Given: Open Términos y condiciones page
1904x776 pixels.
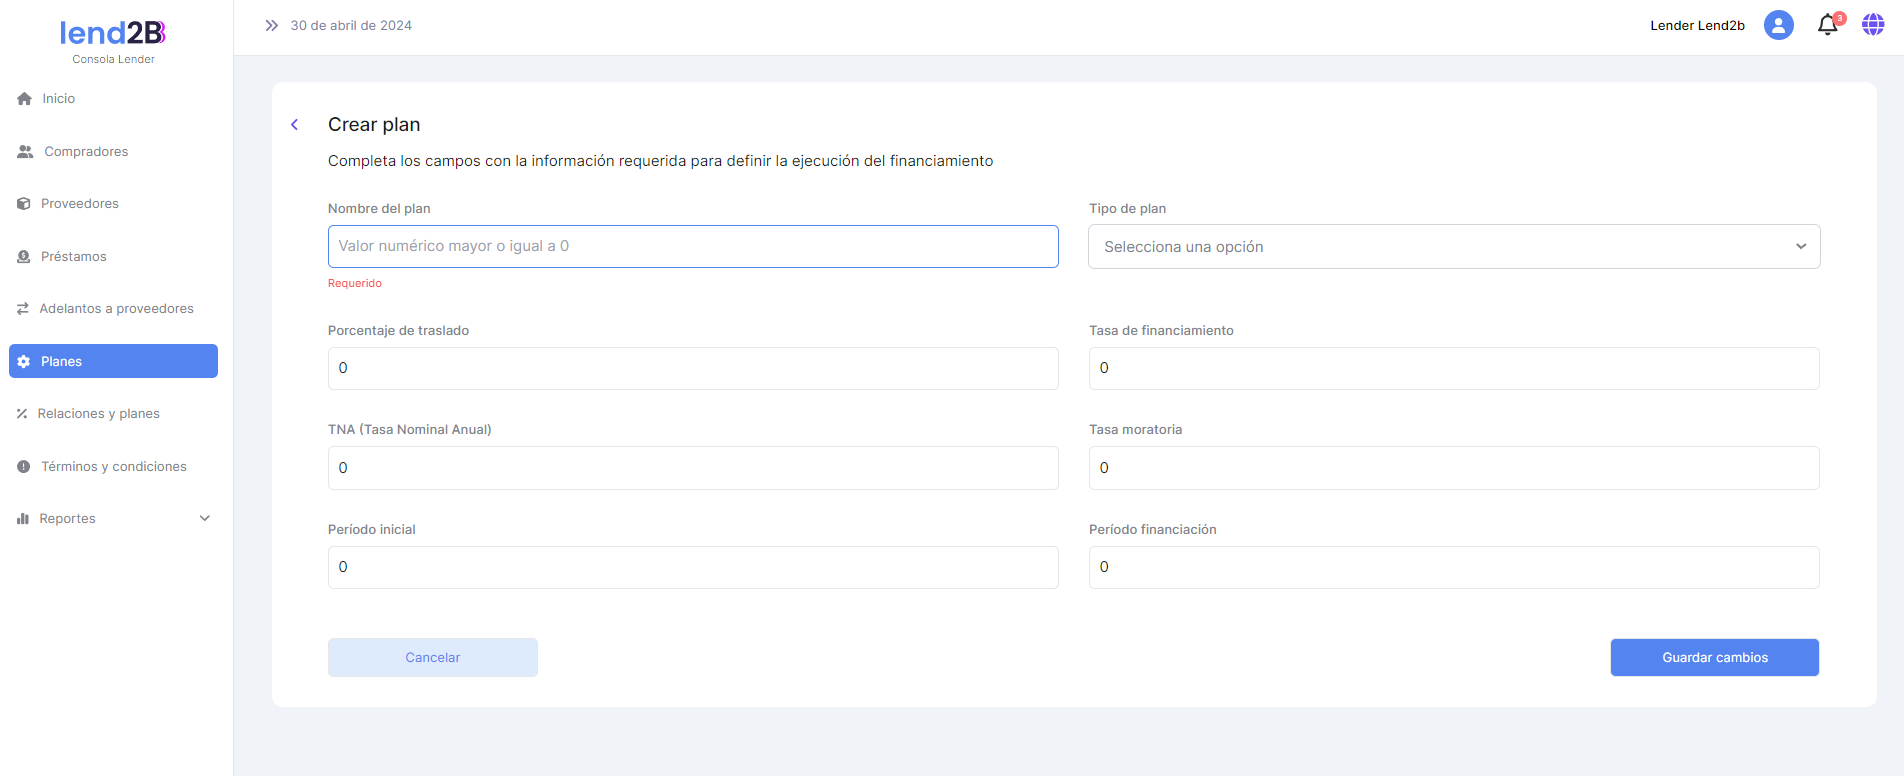Looking at the screenshot, I should [x=113, y=467].
